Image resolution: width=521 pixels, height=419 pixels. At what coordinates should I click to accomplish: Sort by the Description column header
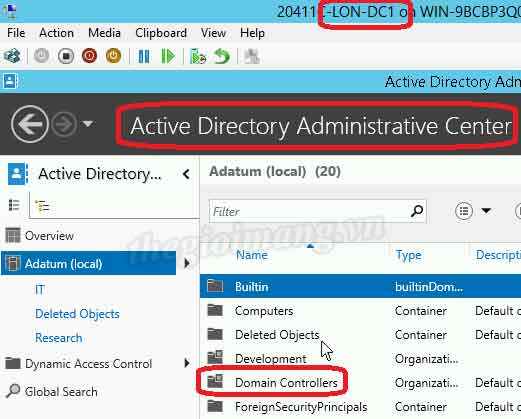pyautogui.click(x=498, y=255)
